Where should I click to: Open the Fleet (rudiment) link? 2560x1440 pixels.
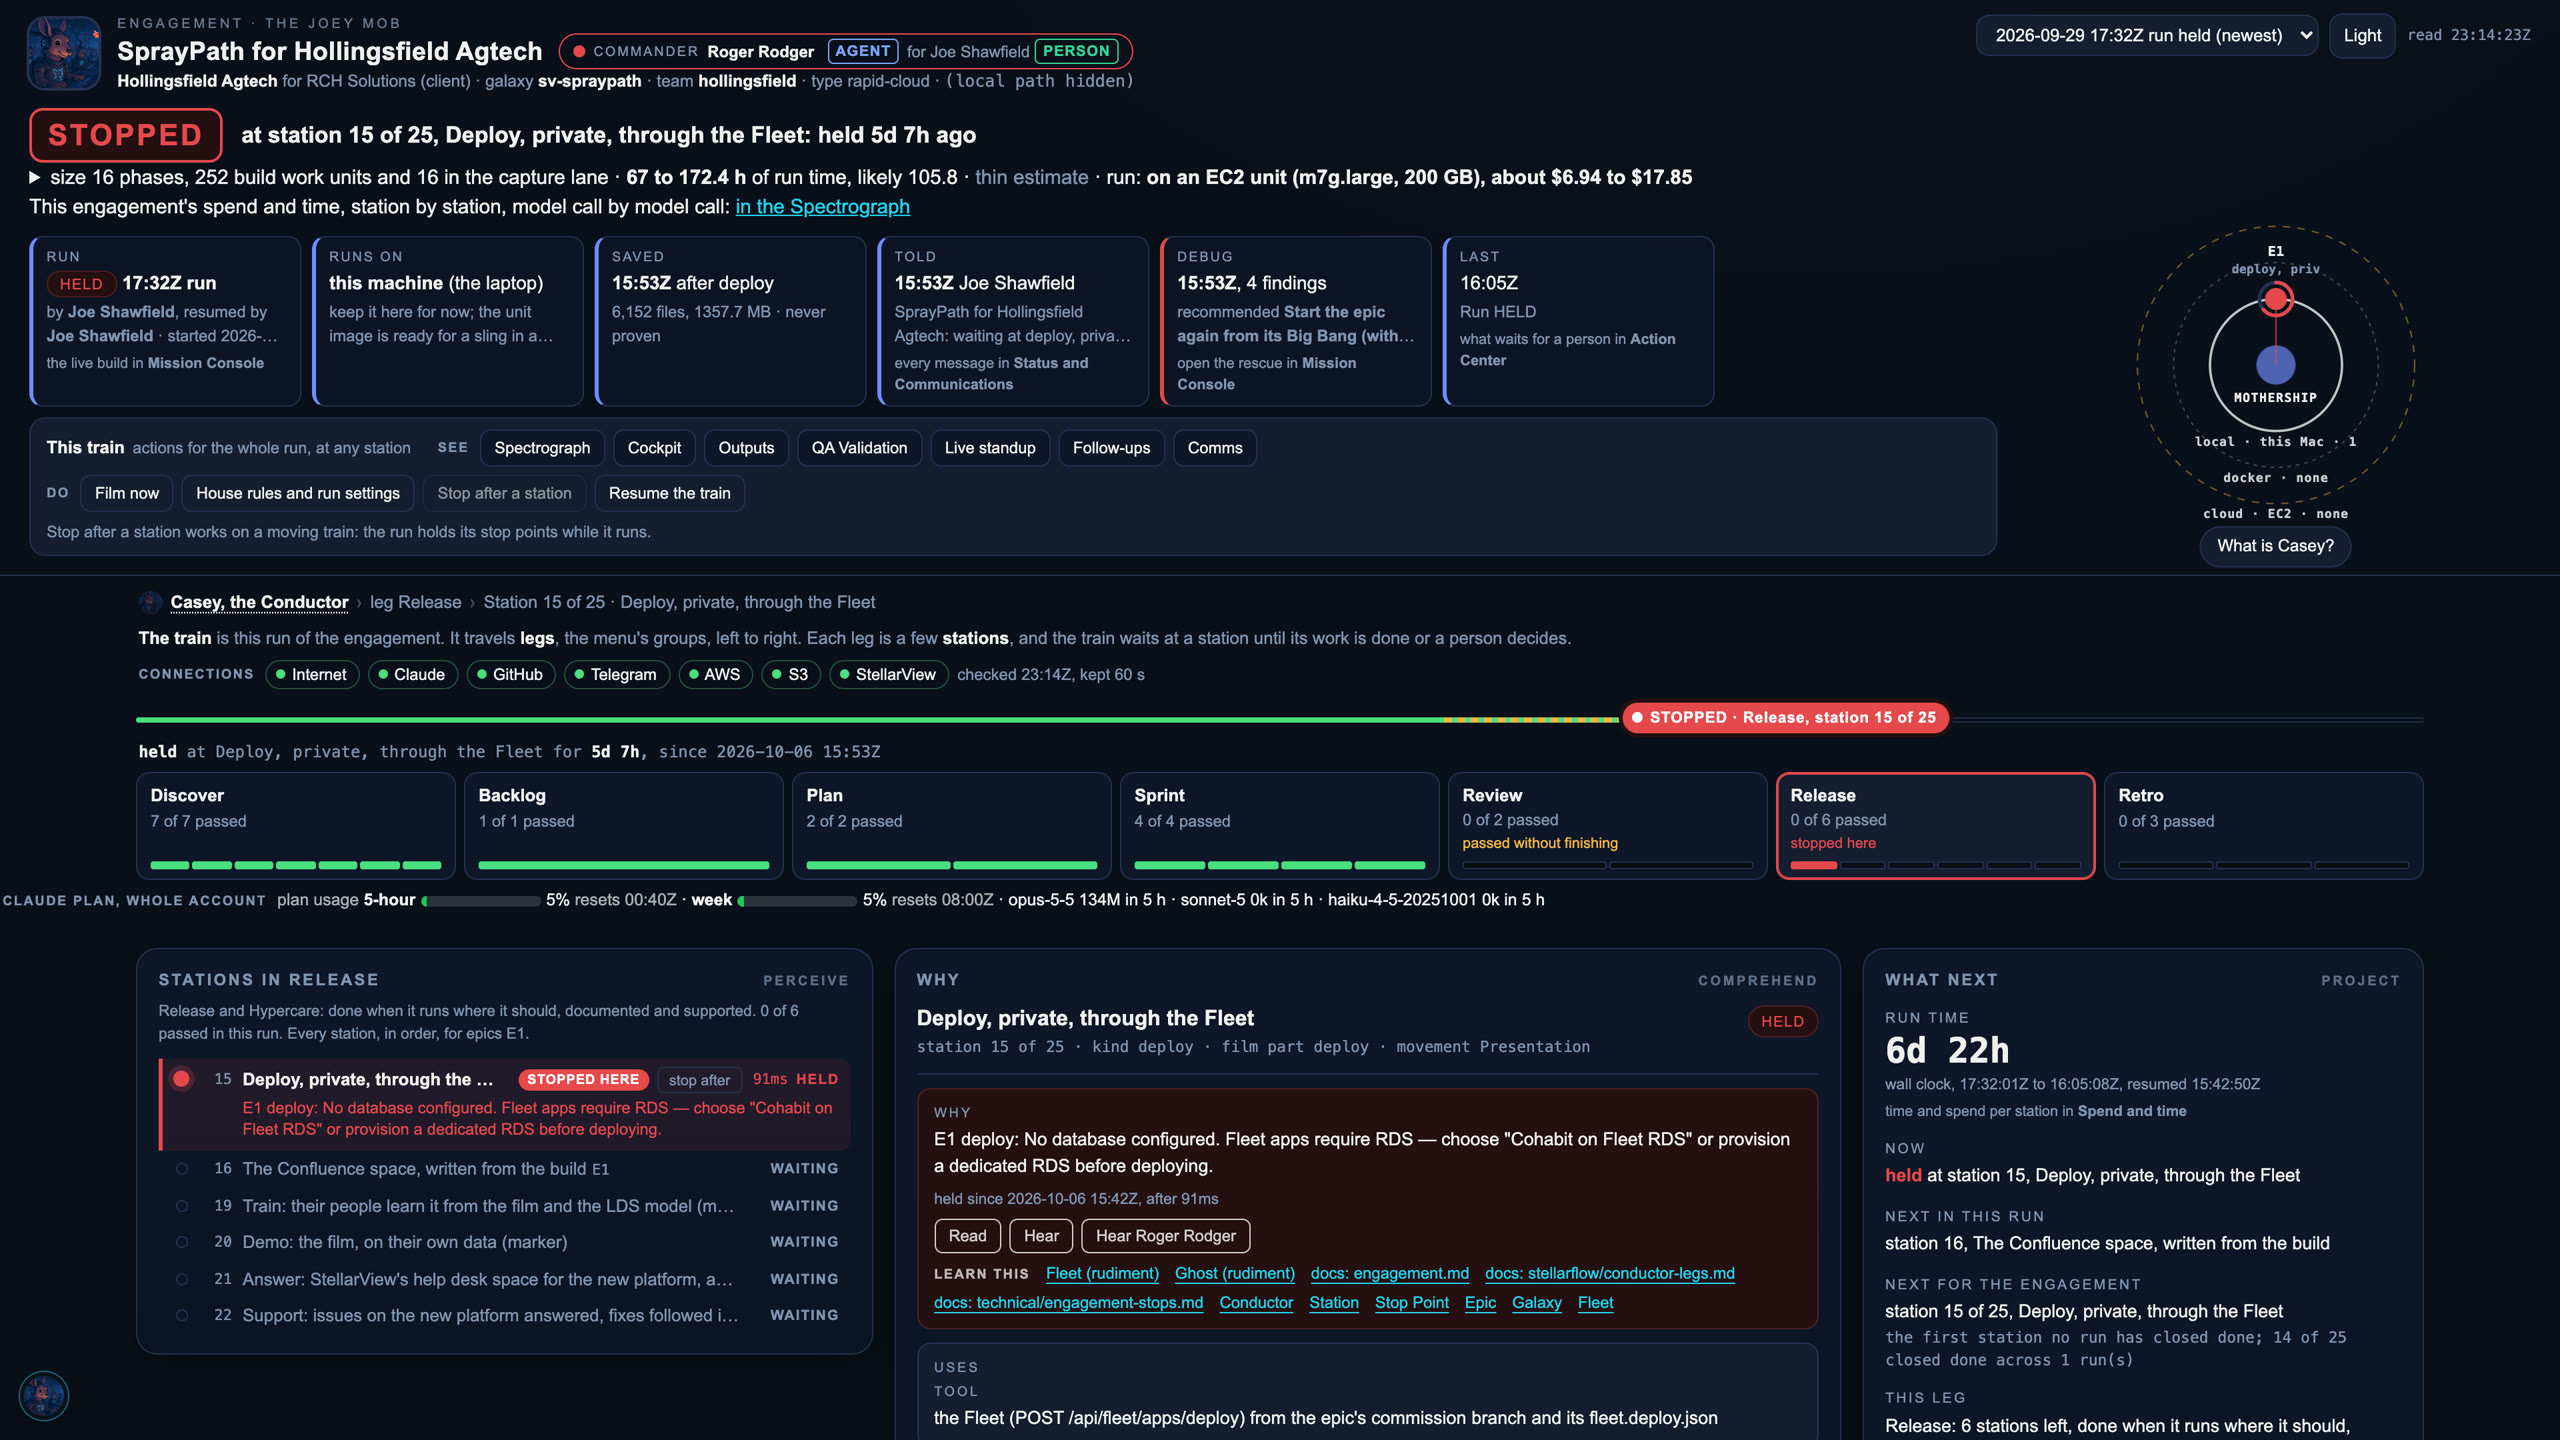1102,1273
